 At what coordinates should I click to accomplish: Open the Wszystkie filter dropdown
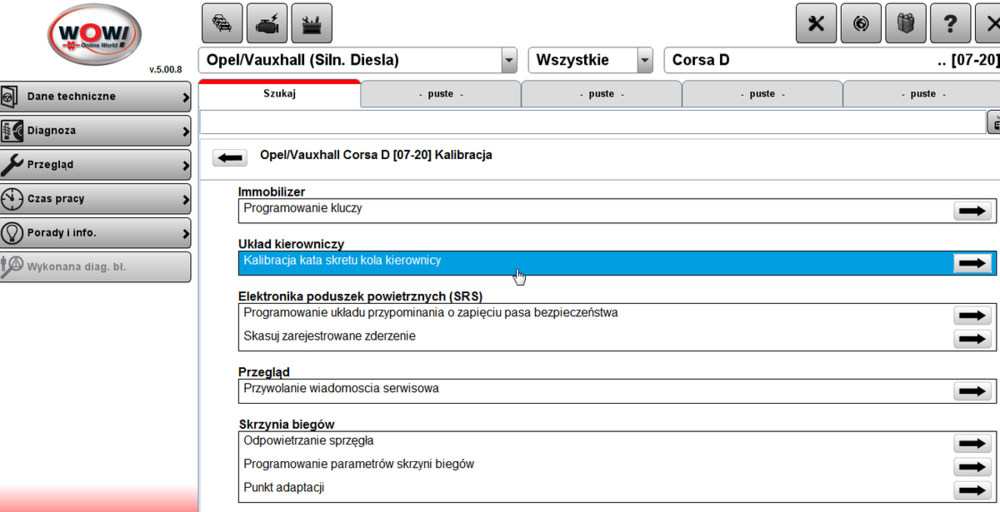[x=644, y=60]
